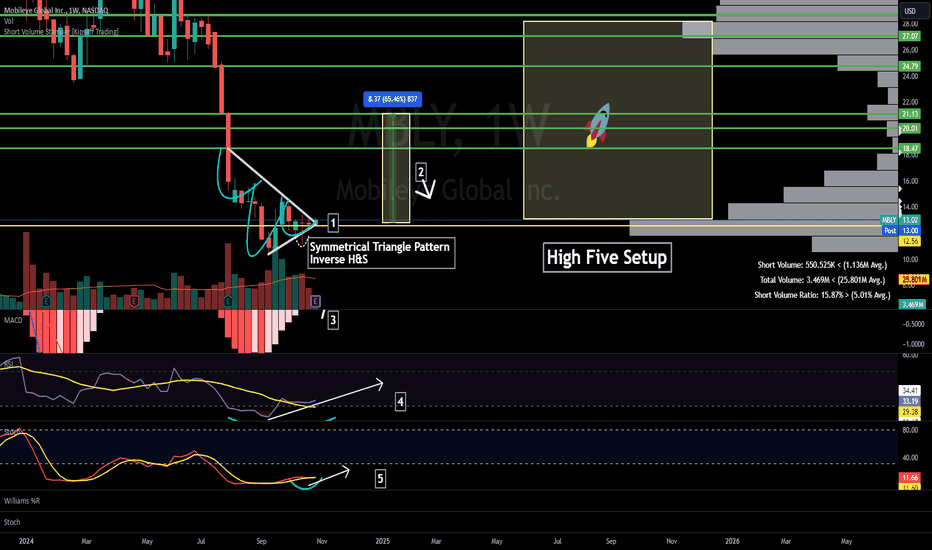Screen dimensions: 932x550
Task: Click the 2026 label on time axis
Action: click(732, 541)
